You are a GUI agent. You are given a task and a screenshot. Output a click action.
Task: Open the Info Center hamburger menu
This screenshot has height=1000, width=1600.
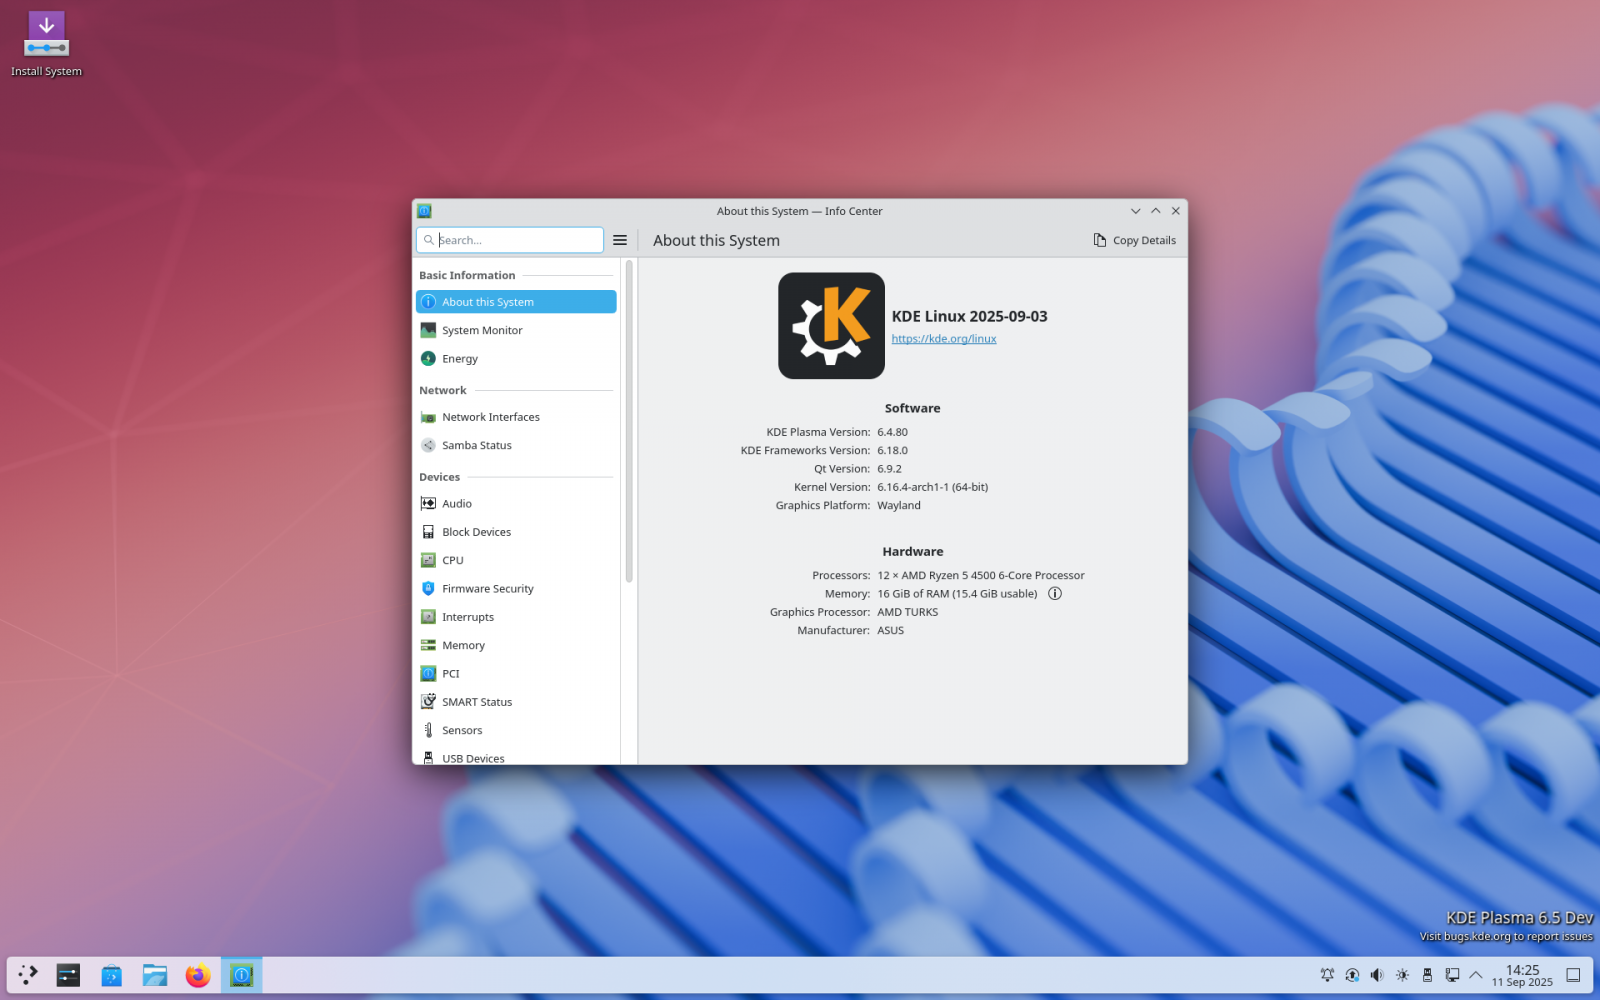tap(620, 240)
